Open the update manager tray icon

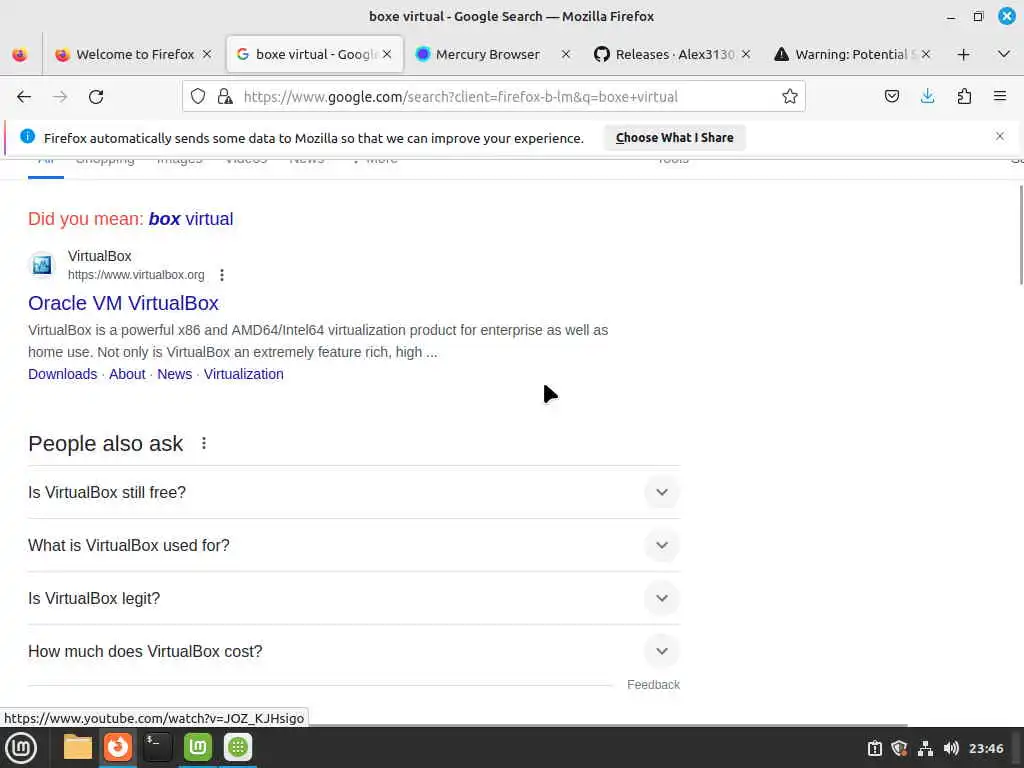(874, 748)
